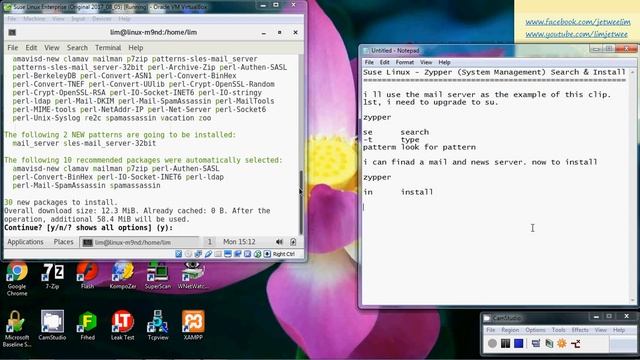Open www.youtube.com/limjetwee link
The width and height of the screenshot is (640, 360).
(576, 34)
